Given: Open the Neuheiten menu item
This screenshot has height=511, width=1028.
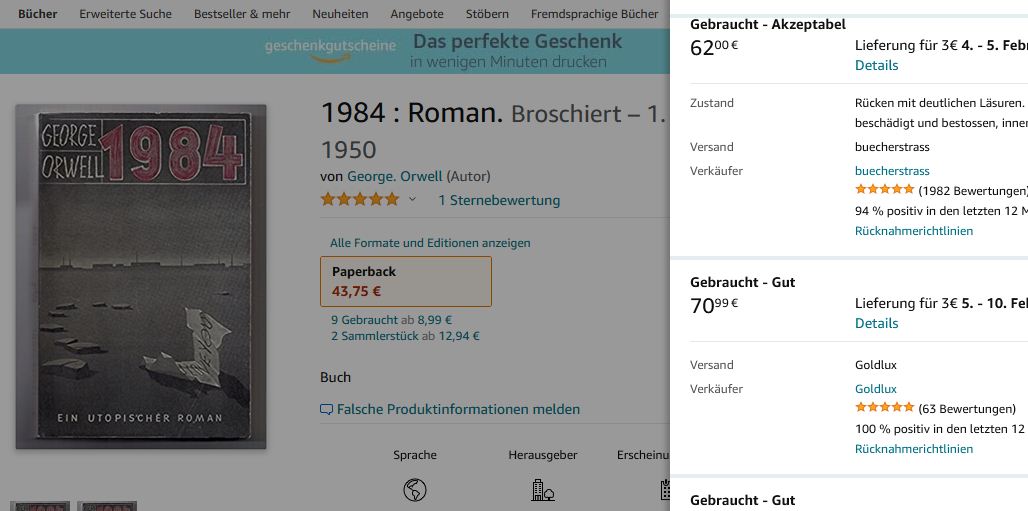Looking at the screenshot, I should click(340, 14).
